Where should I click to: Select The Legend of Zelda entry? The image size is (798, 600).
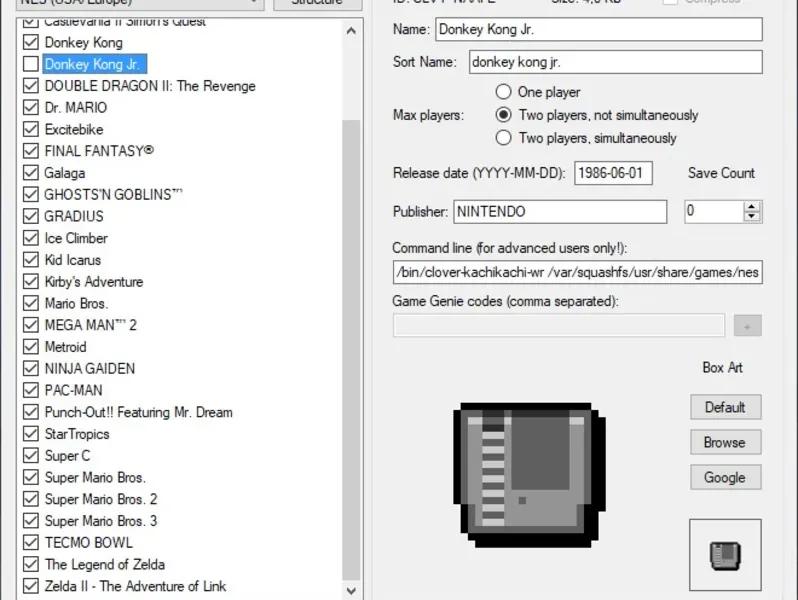pyautogui.click(x=105, y=564)
